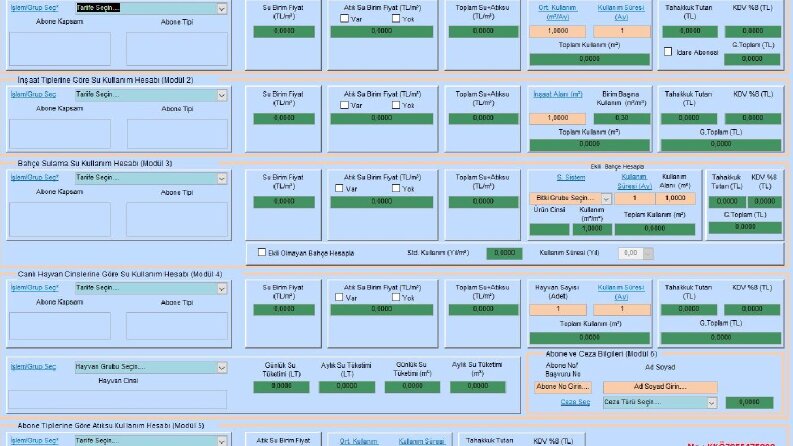Open Kullanım Süresi (Ay) link in Modül 3 section

[x=634, y=182]
